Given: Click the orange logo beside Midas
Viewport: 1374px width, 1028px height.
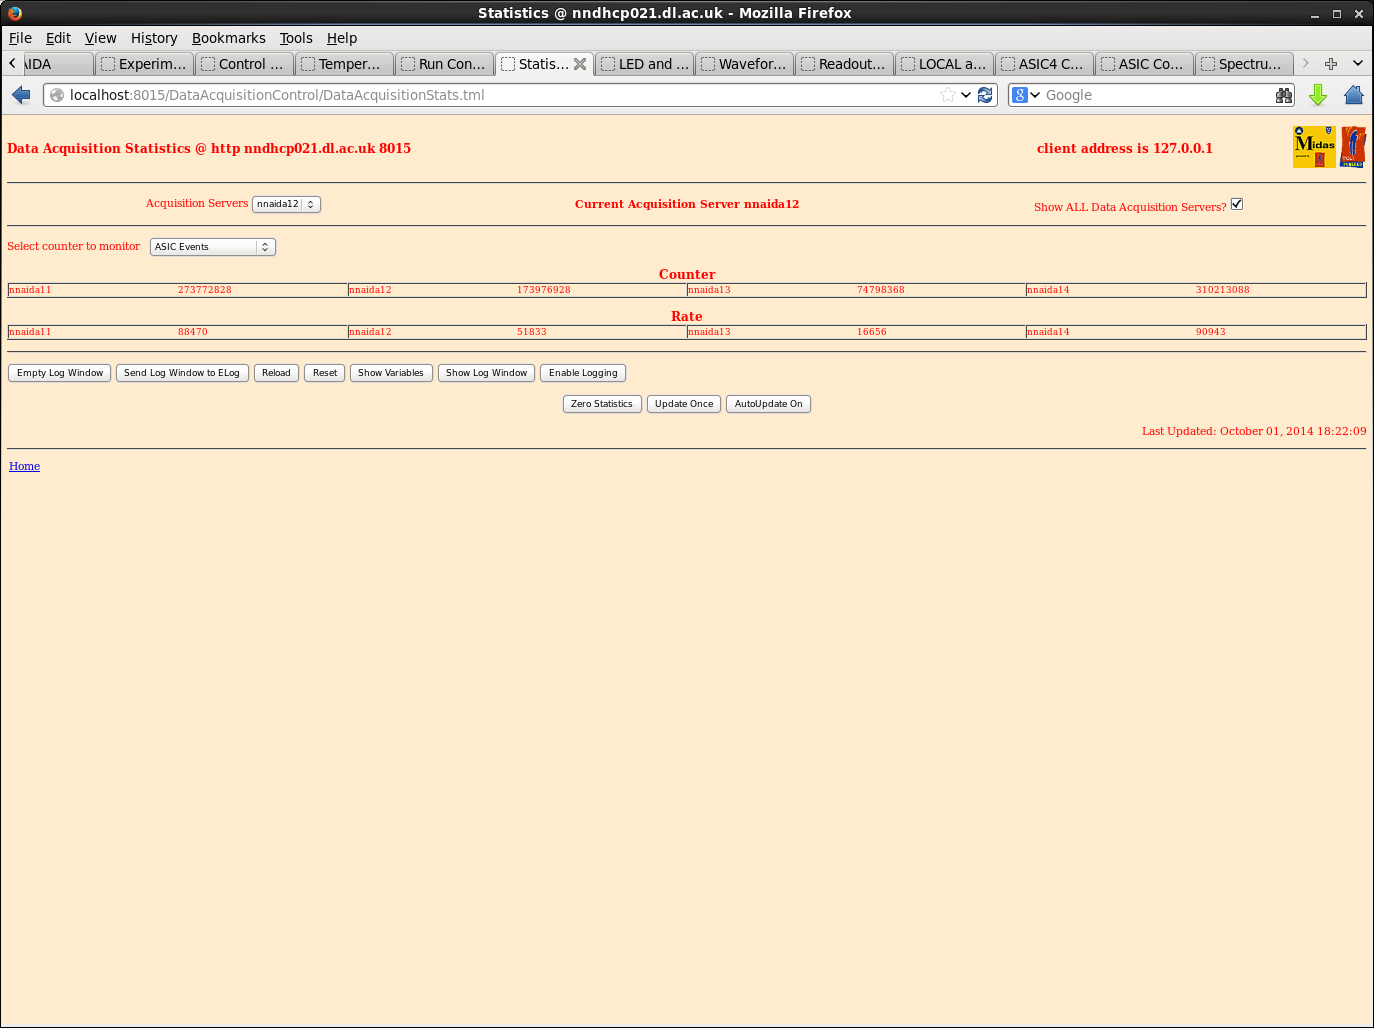Looking at the screenshot, I should 1353,147.
